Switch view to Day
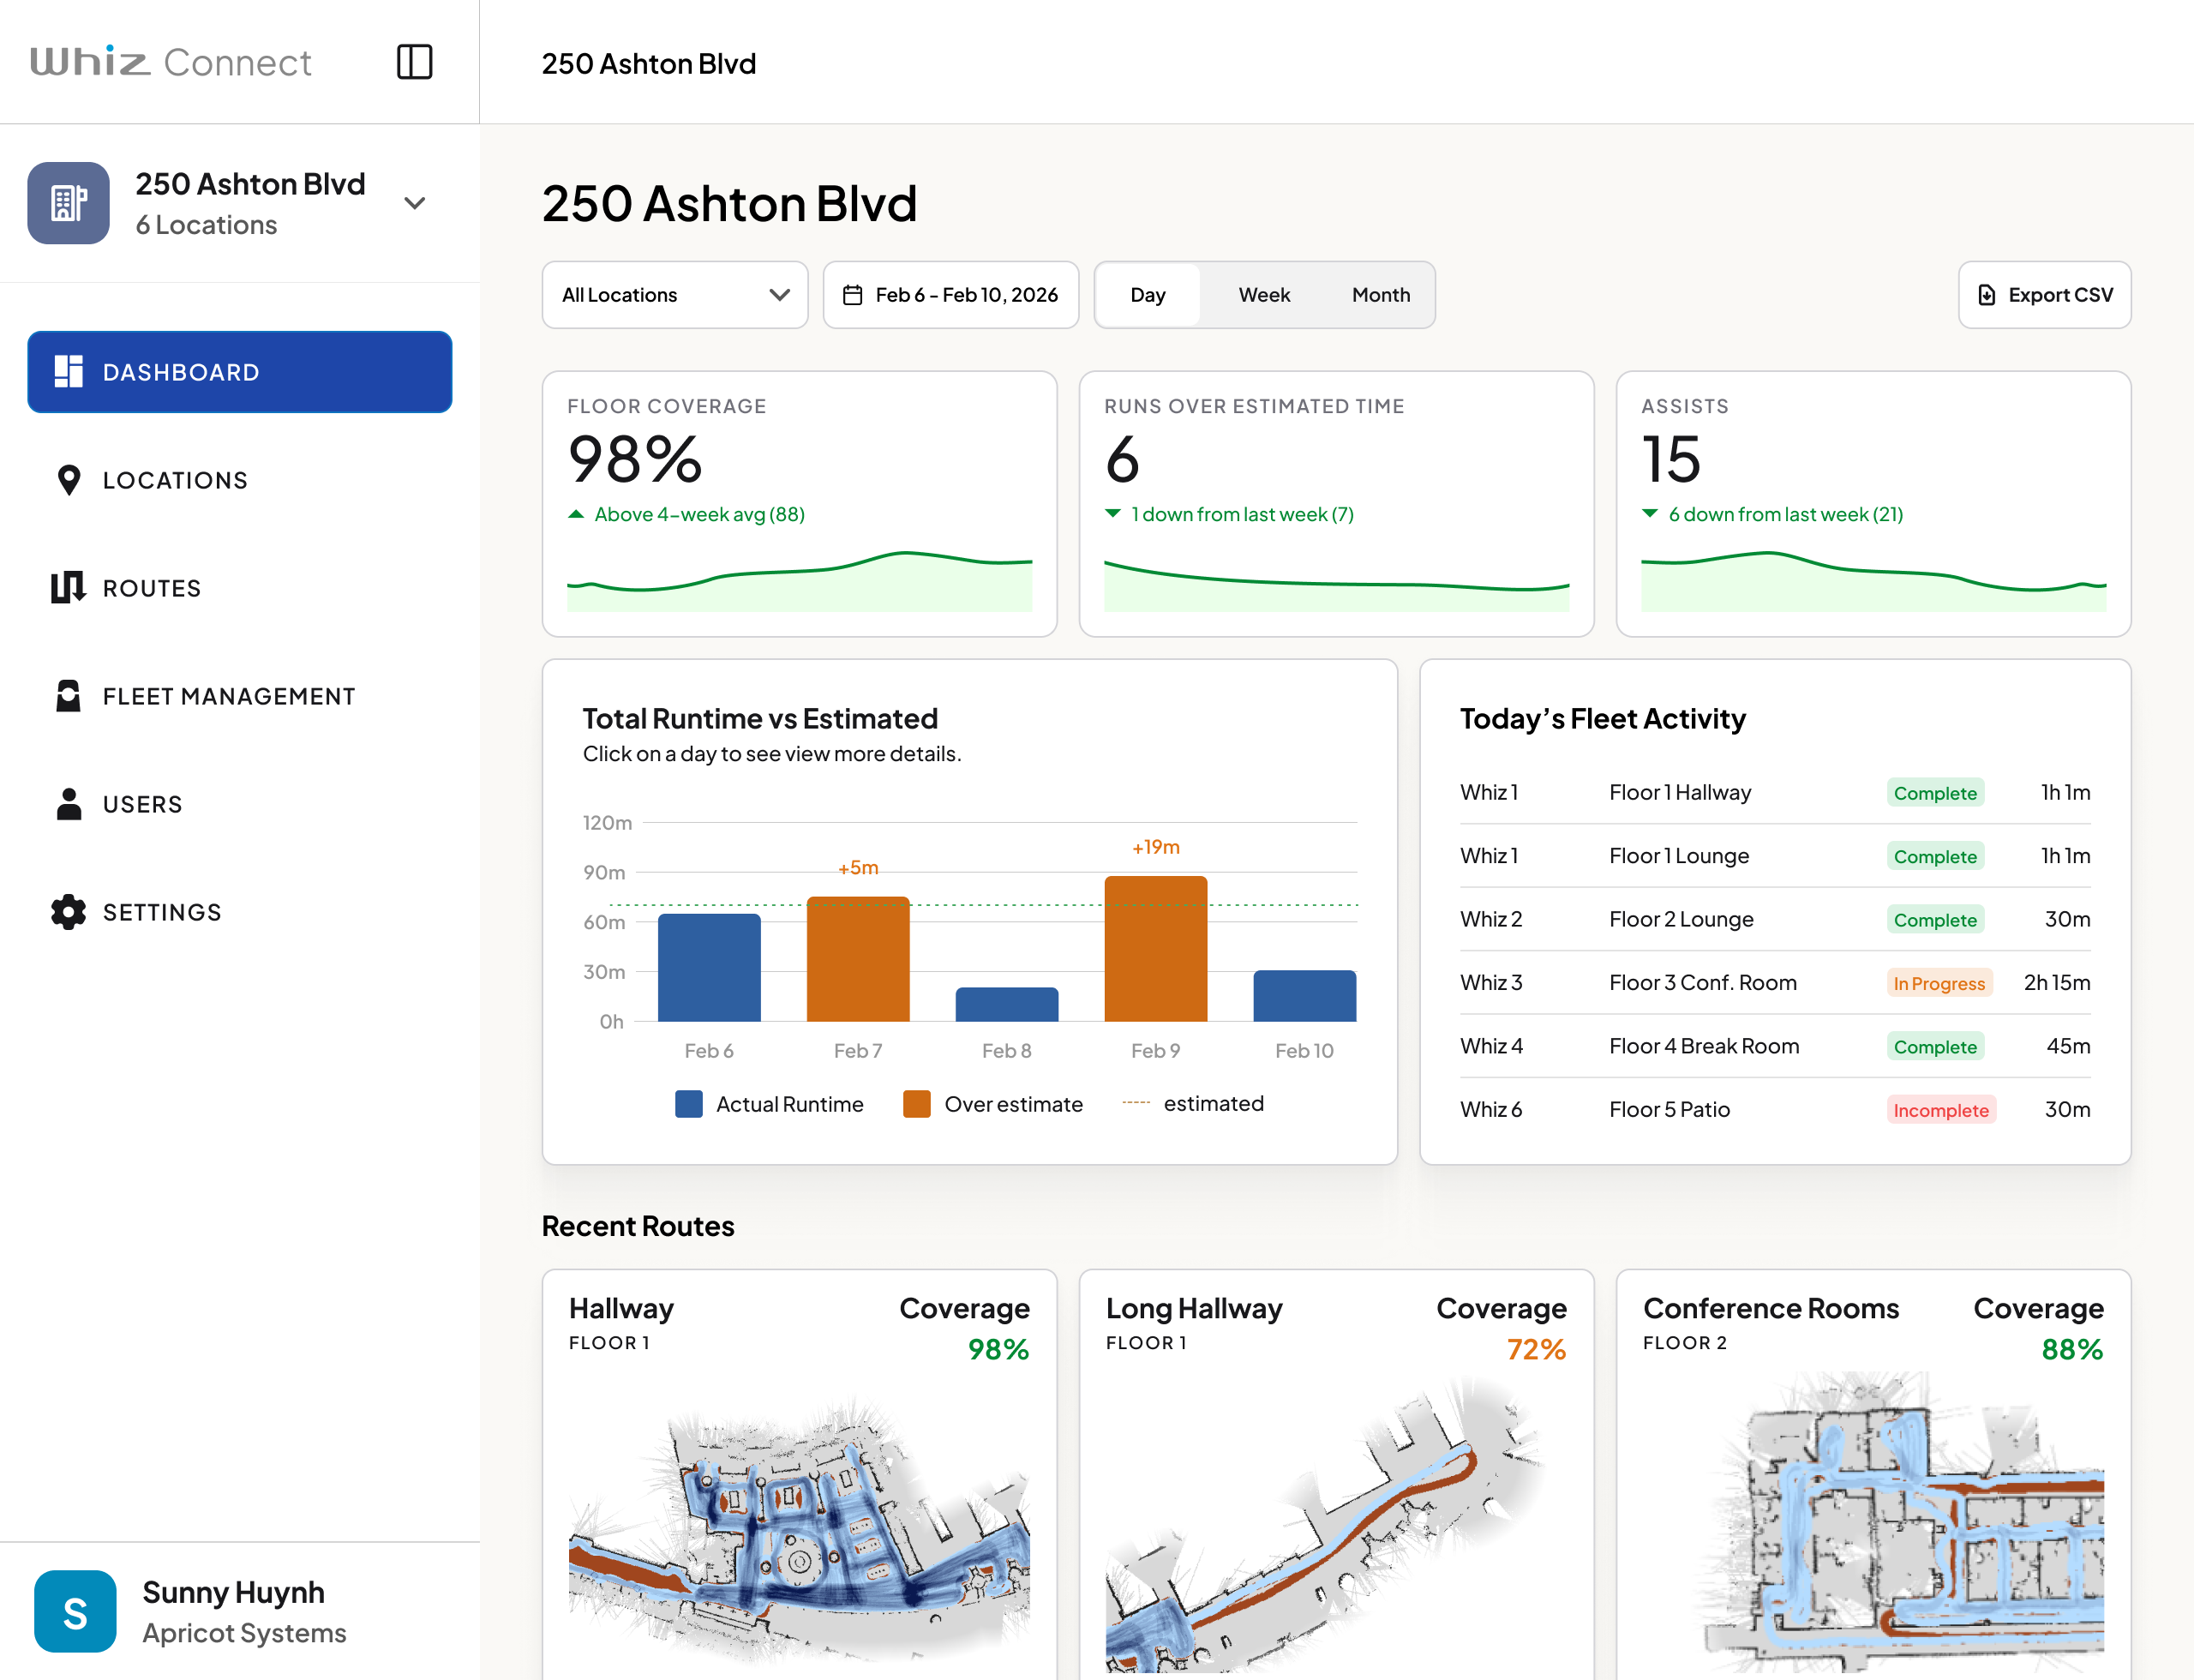This screenshot has height=1680, width=2194. click(1147, 295)
